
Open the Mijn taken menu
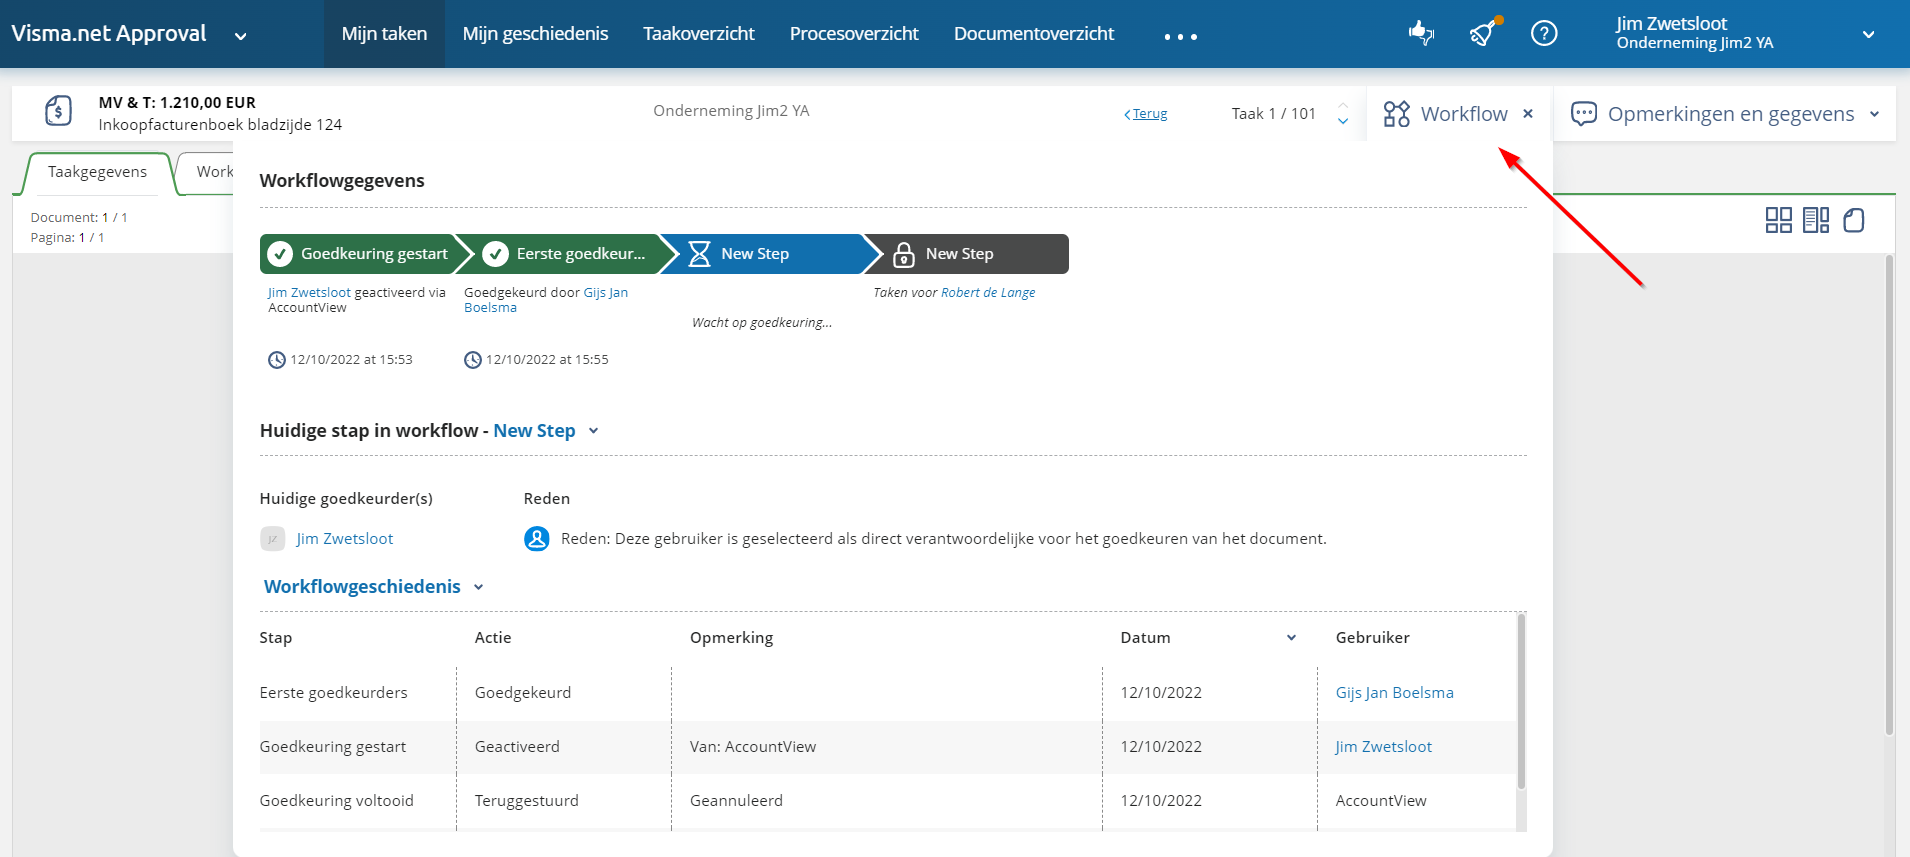pos(384,34)
